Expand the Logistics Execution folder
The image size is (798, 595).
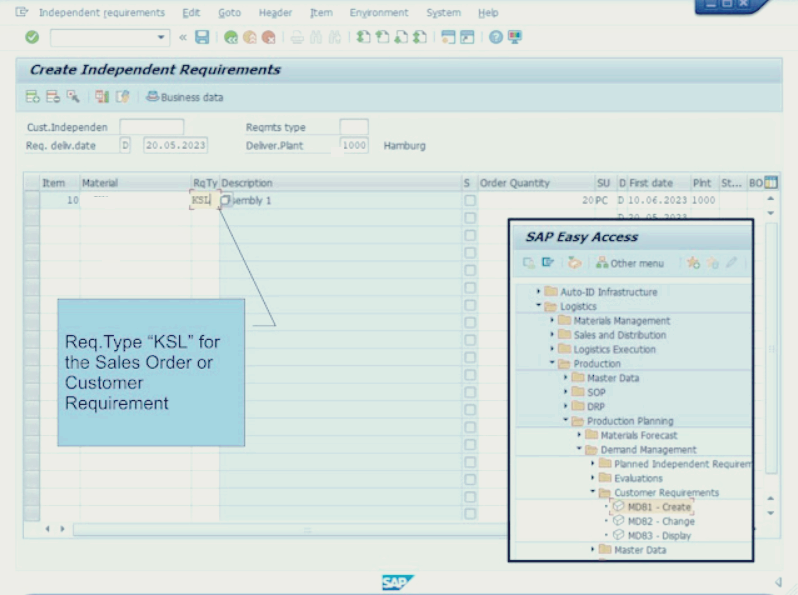pyautogui.click(x=552, y=349)
